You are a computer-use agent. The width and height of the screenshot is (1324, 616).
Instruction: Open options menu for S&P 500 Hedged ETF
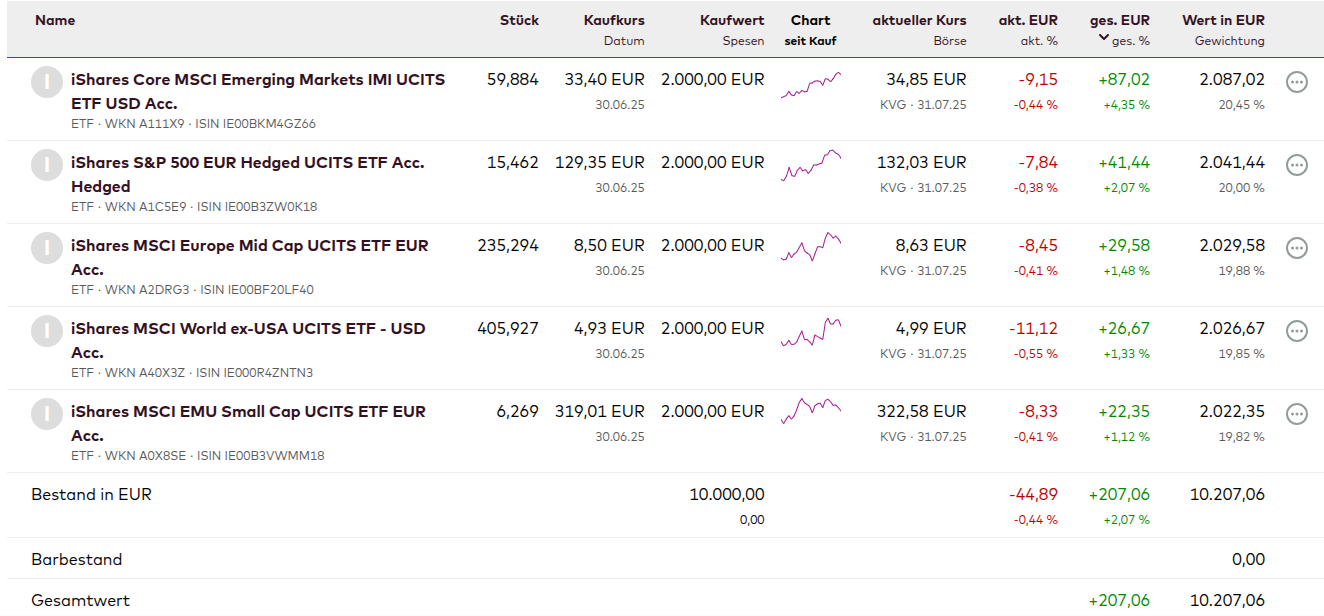1296,165
